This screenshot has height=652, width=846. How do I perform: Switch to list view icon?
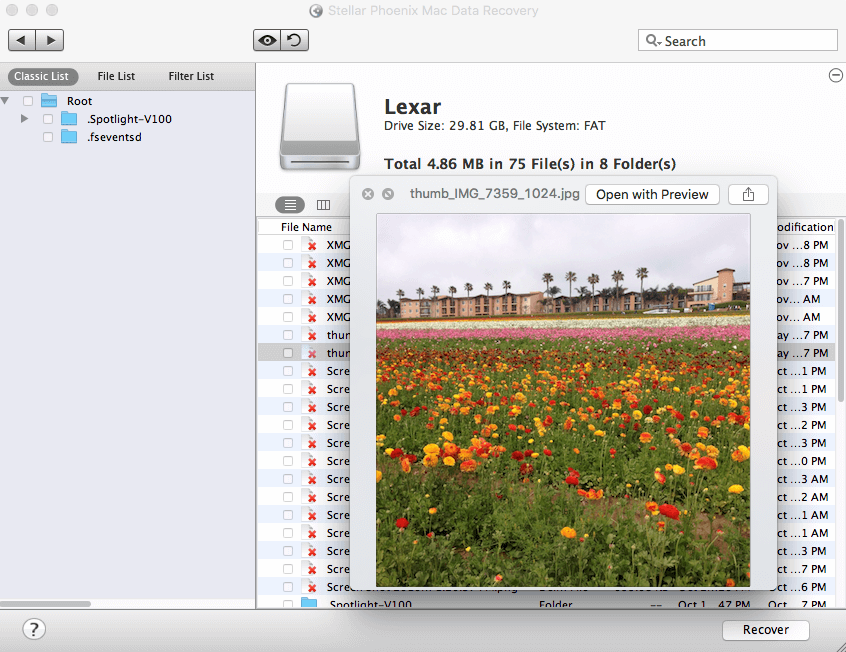(290, 205)
